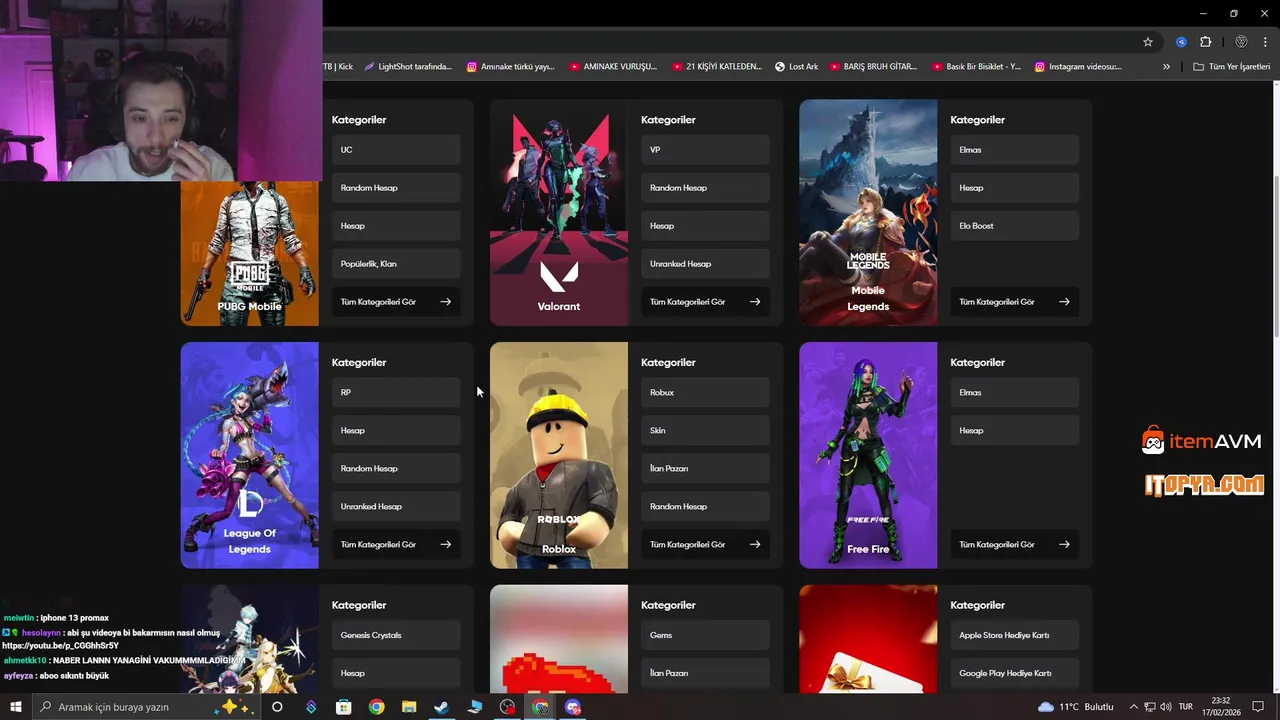Switch the TUR keyboard language indicator
The image size is (1280, 720).
[1186, 707]
